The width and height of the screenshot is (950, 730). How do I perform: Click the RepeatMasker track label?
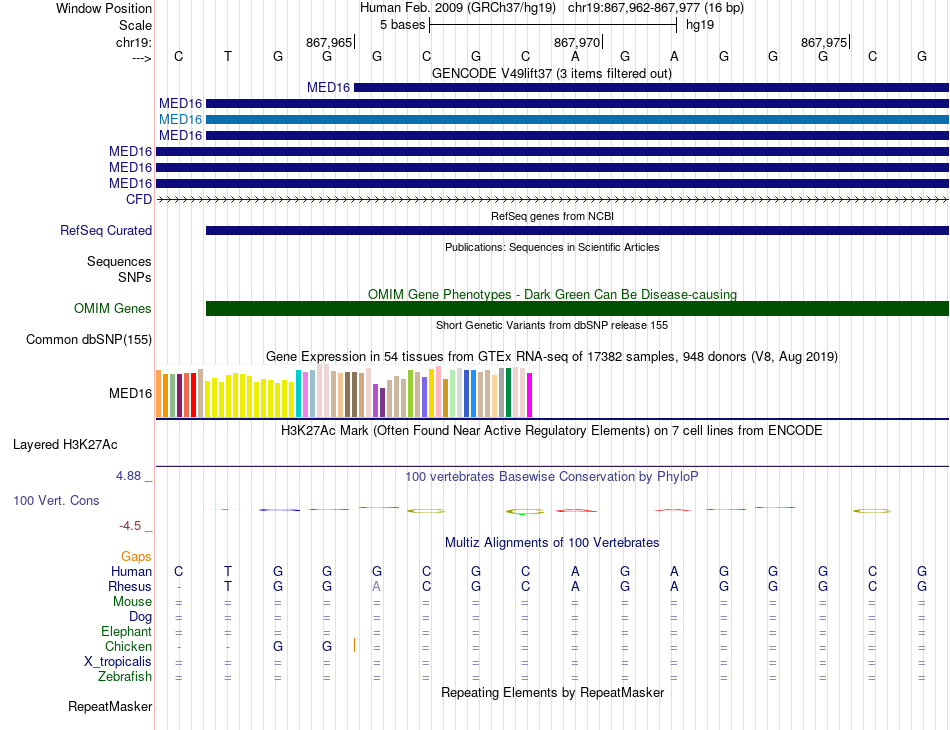110,706
